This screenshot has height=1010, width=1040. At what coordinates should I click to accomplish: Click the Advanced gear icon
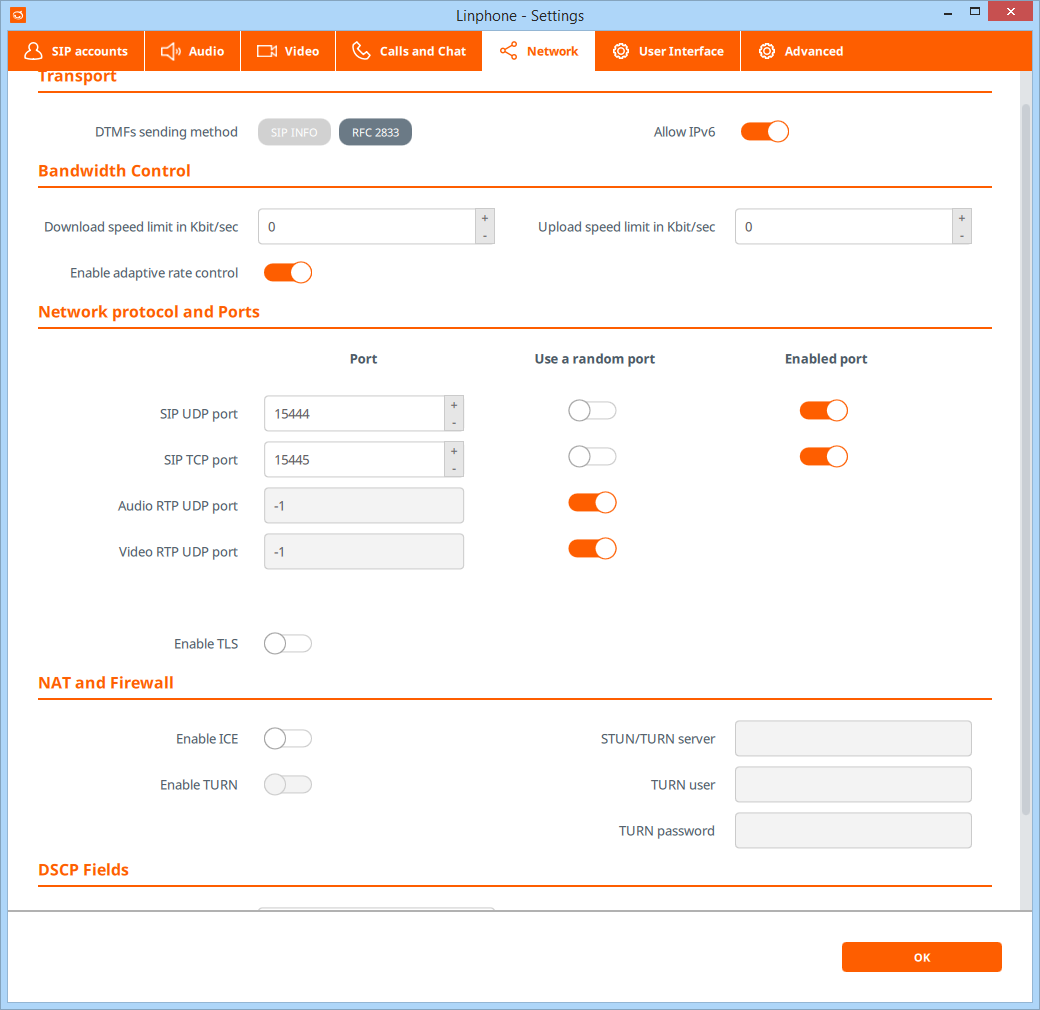pos(766,51)
